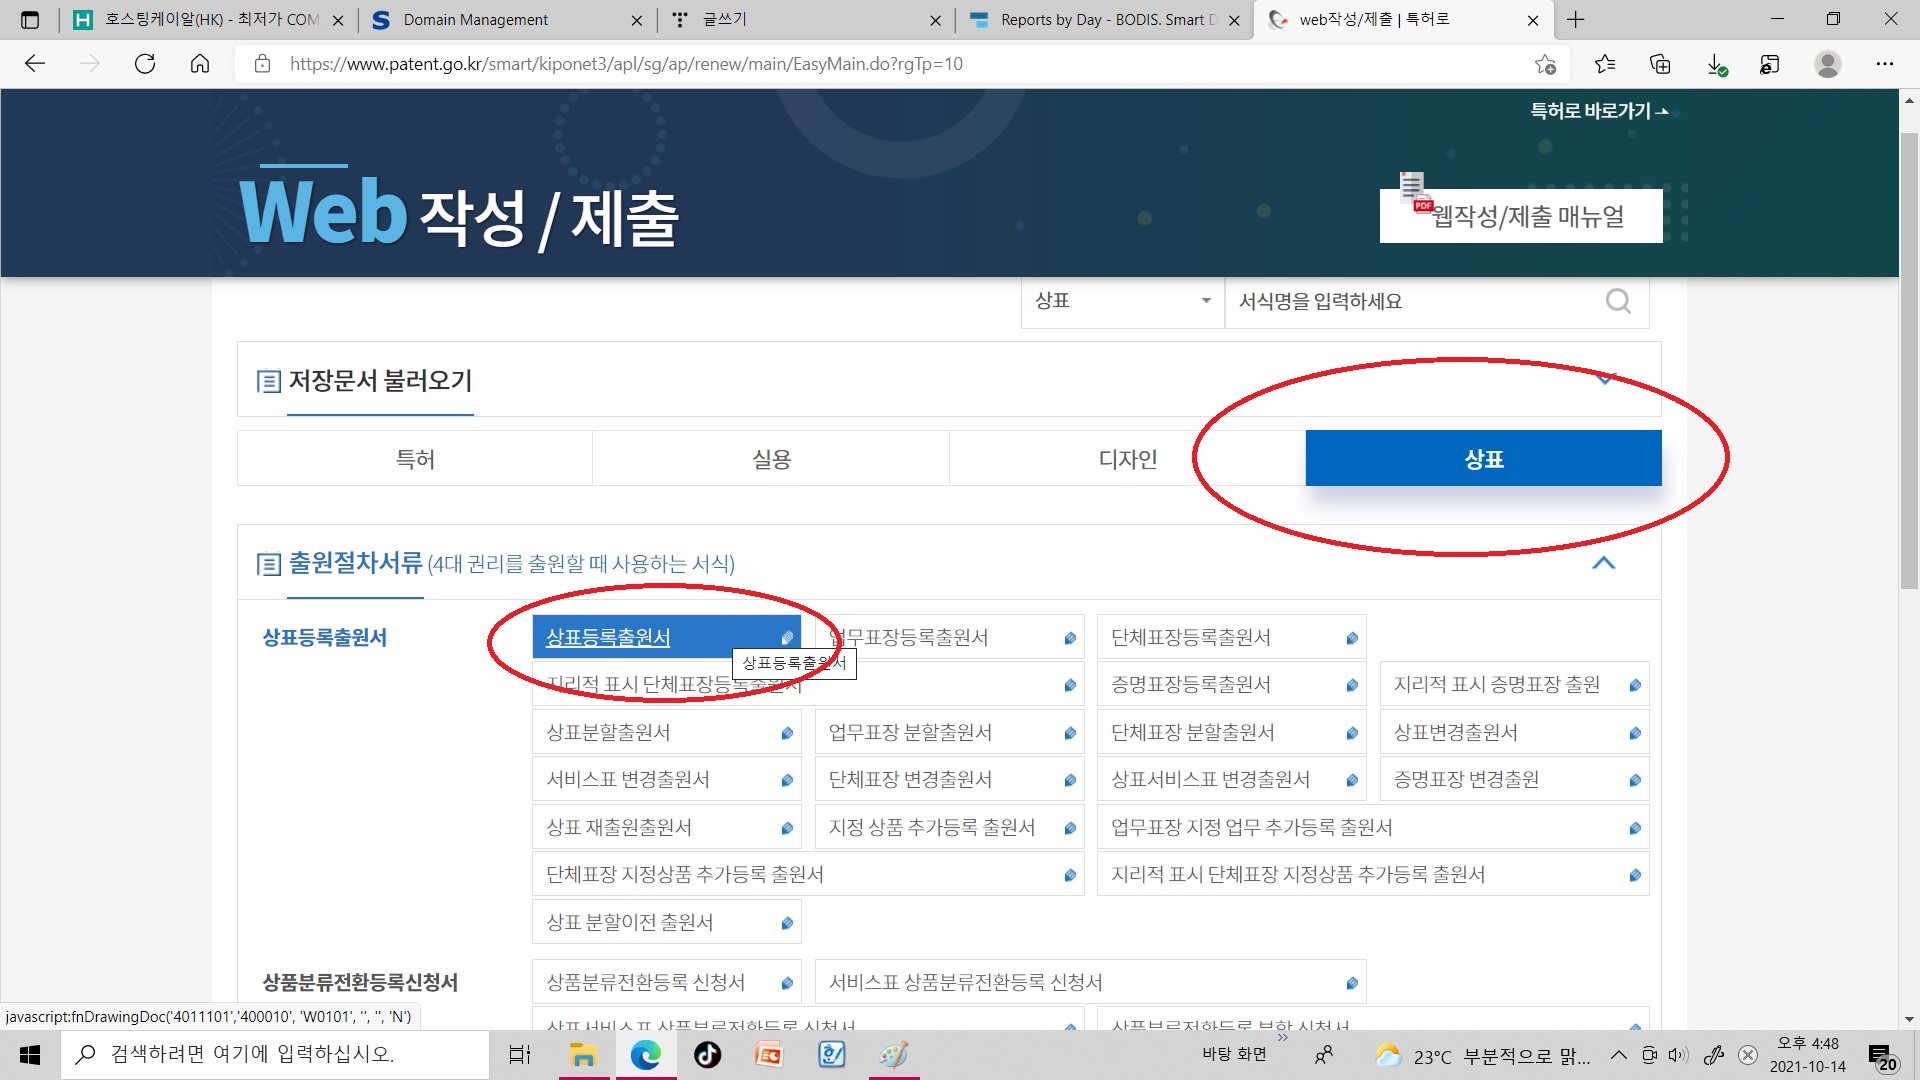Click the form name search magnifier icon
The height and width of the screenshot is (1080, 1920).
click(x=1617, y=301)
